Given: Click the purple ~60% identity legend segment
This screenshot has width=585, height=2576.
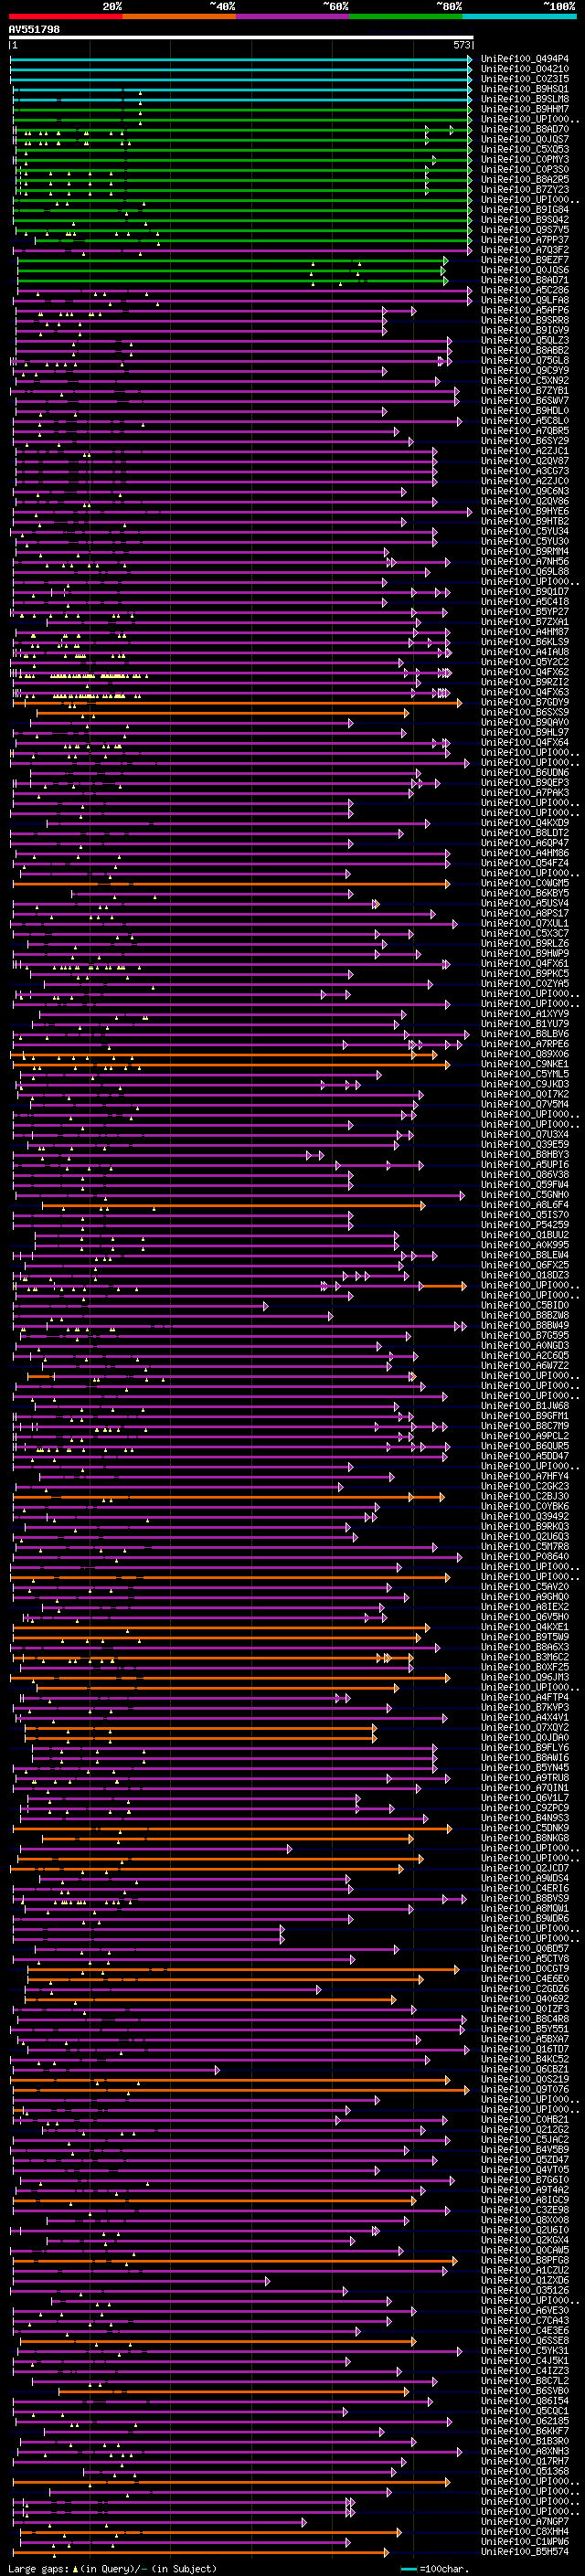Looking at the screenshot, I should [292, 16].
